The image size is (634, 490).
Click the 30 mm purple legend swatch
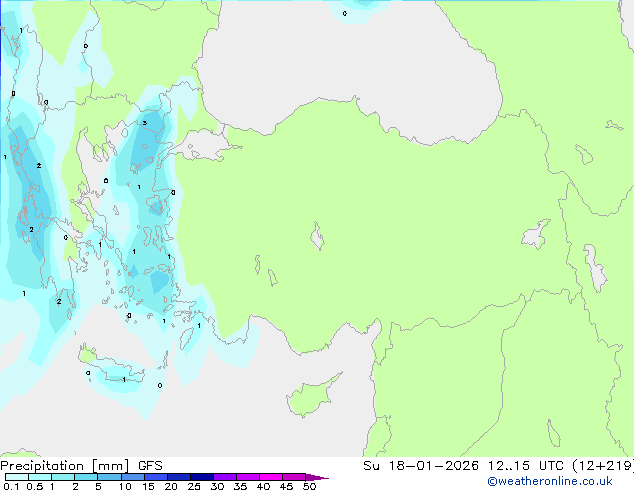[225, 477]
